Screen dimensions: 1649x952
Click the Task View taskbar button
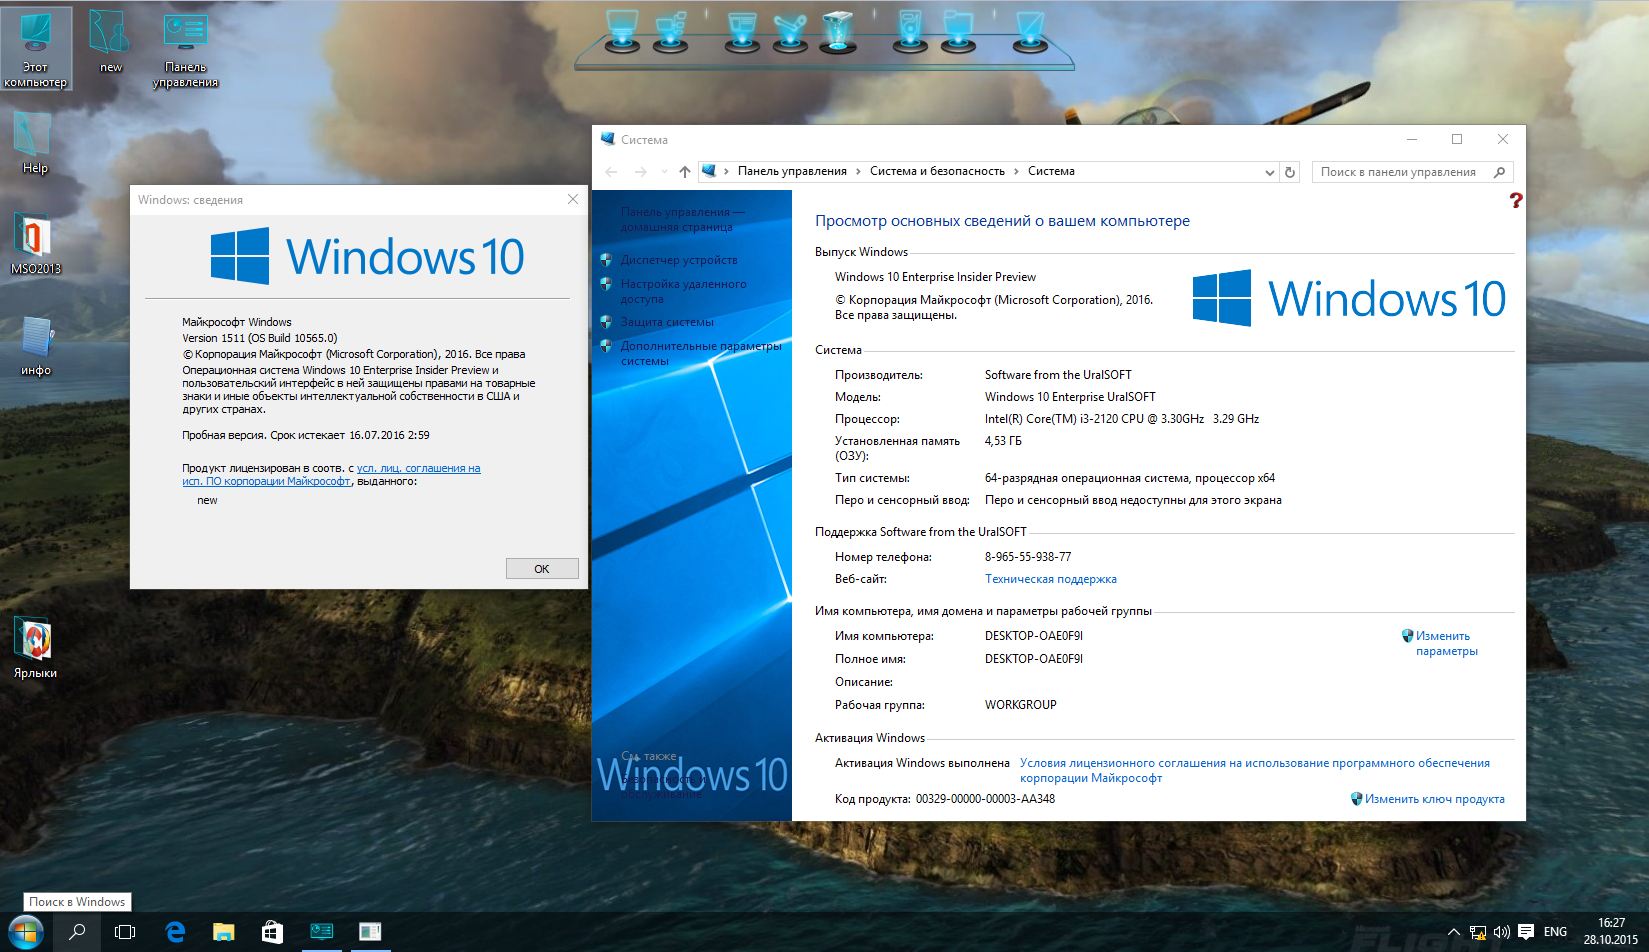(x=125, y=932)
